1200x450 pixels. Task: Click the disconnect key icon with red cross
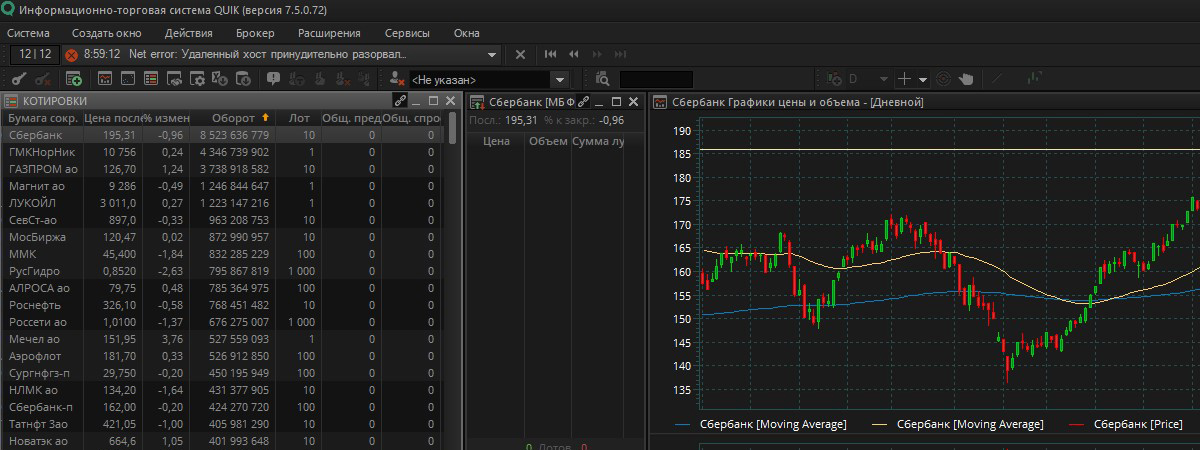(44, 79)
